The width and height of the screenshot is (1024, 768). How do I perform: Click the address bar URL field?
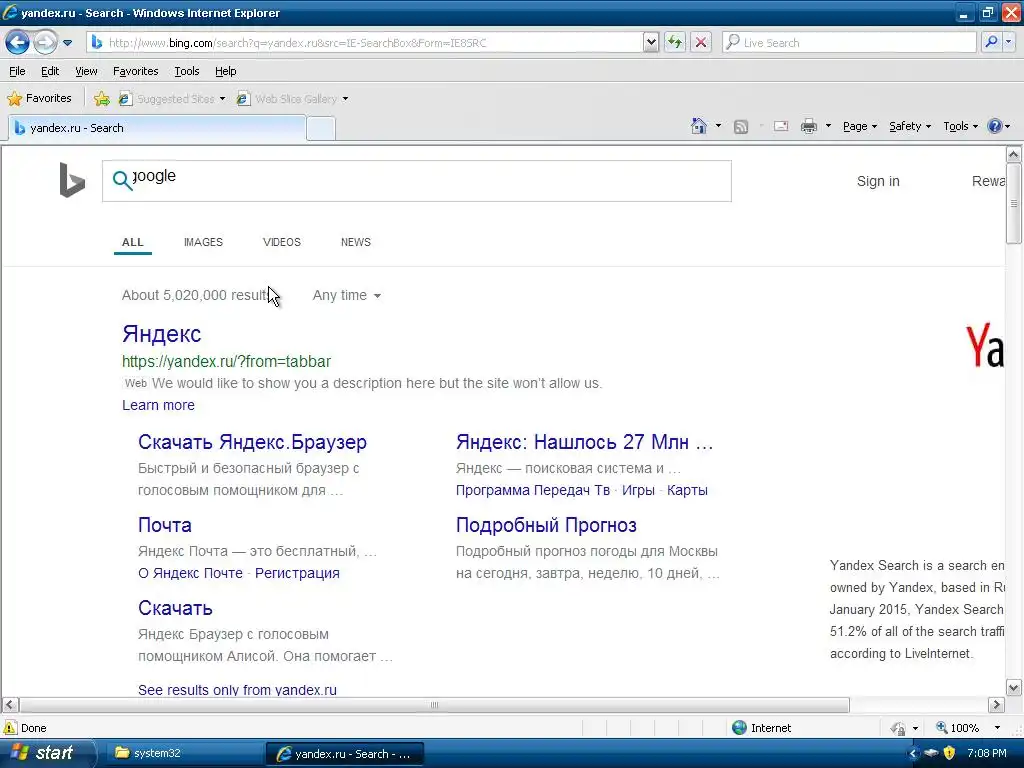366,43
